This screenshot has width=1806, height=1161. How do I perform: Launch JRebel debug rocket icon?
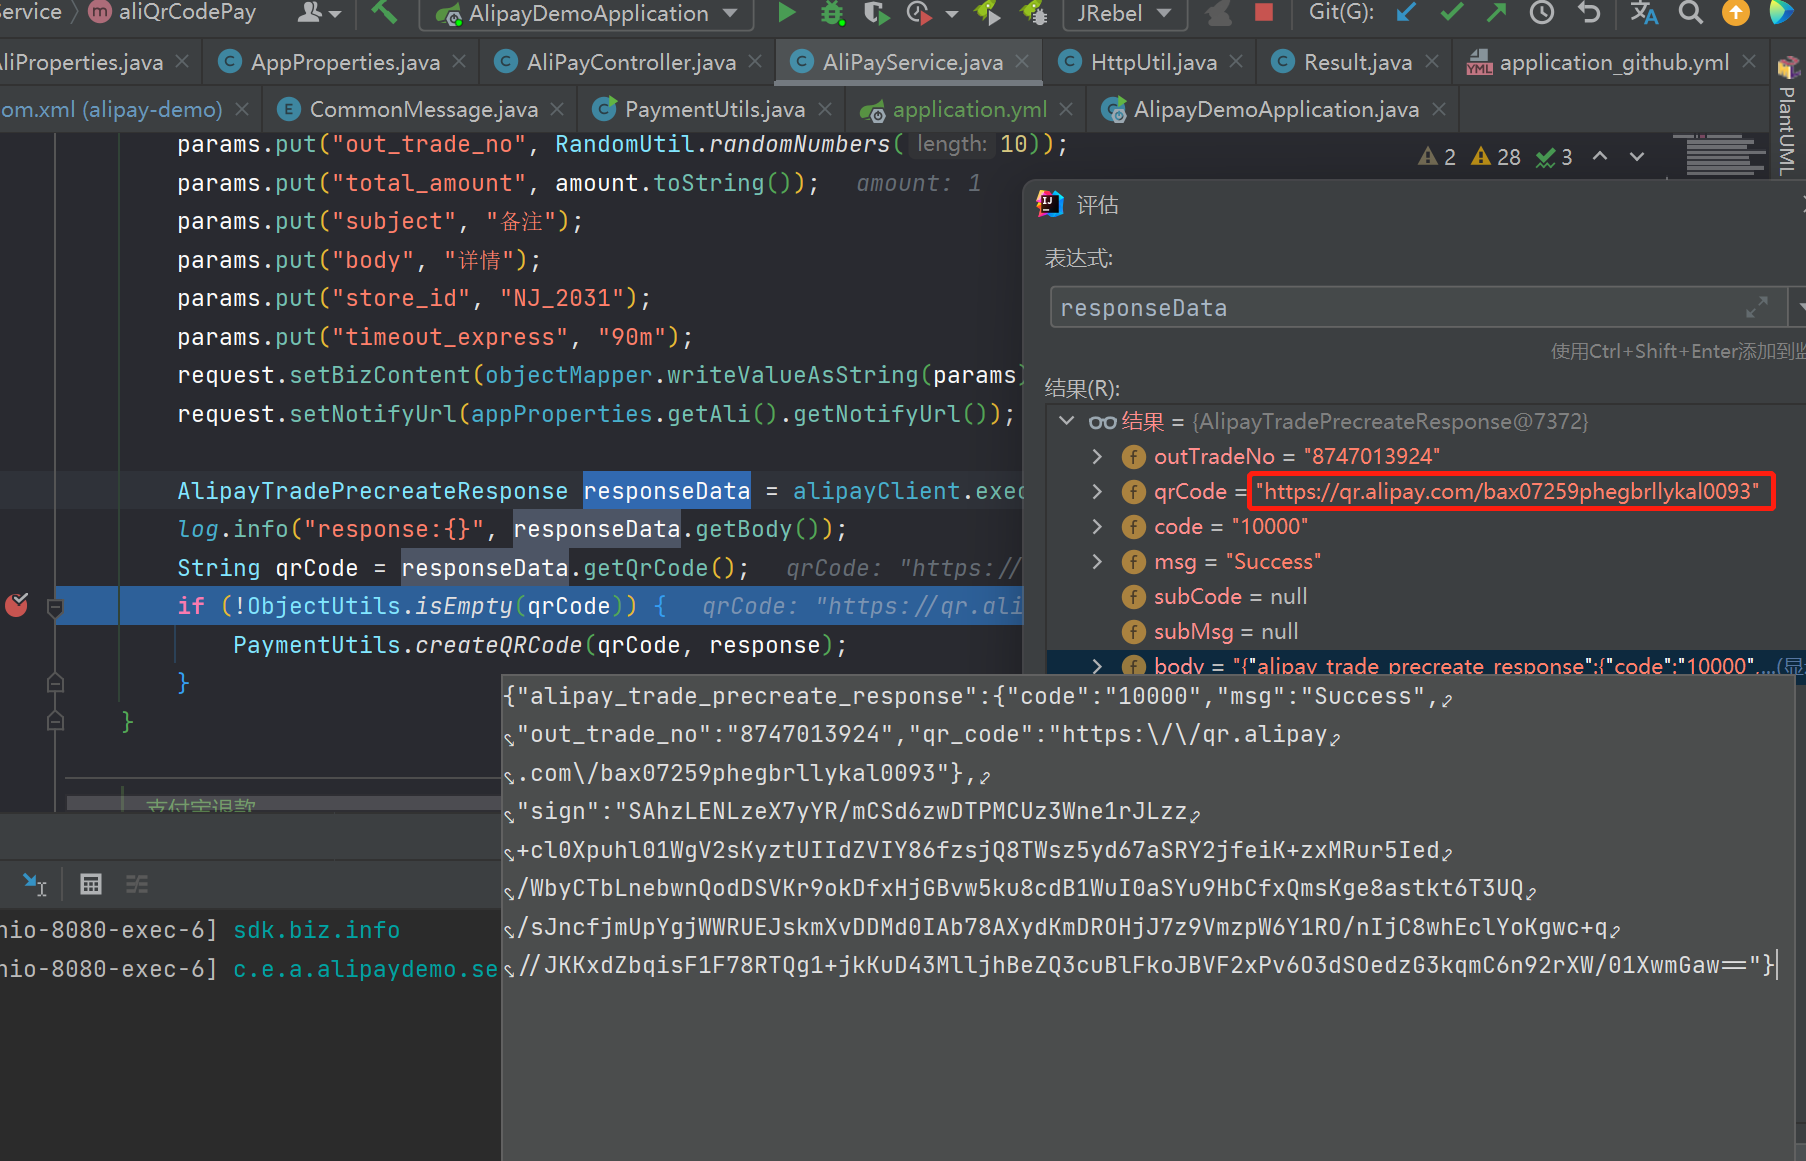[x=1033, y=12]
